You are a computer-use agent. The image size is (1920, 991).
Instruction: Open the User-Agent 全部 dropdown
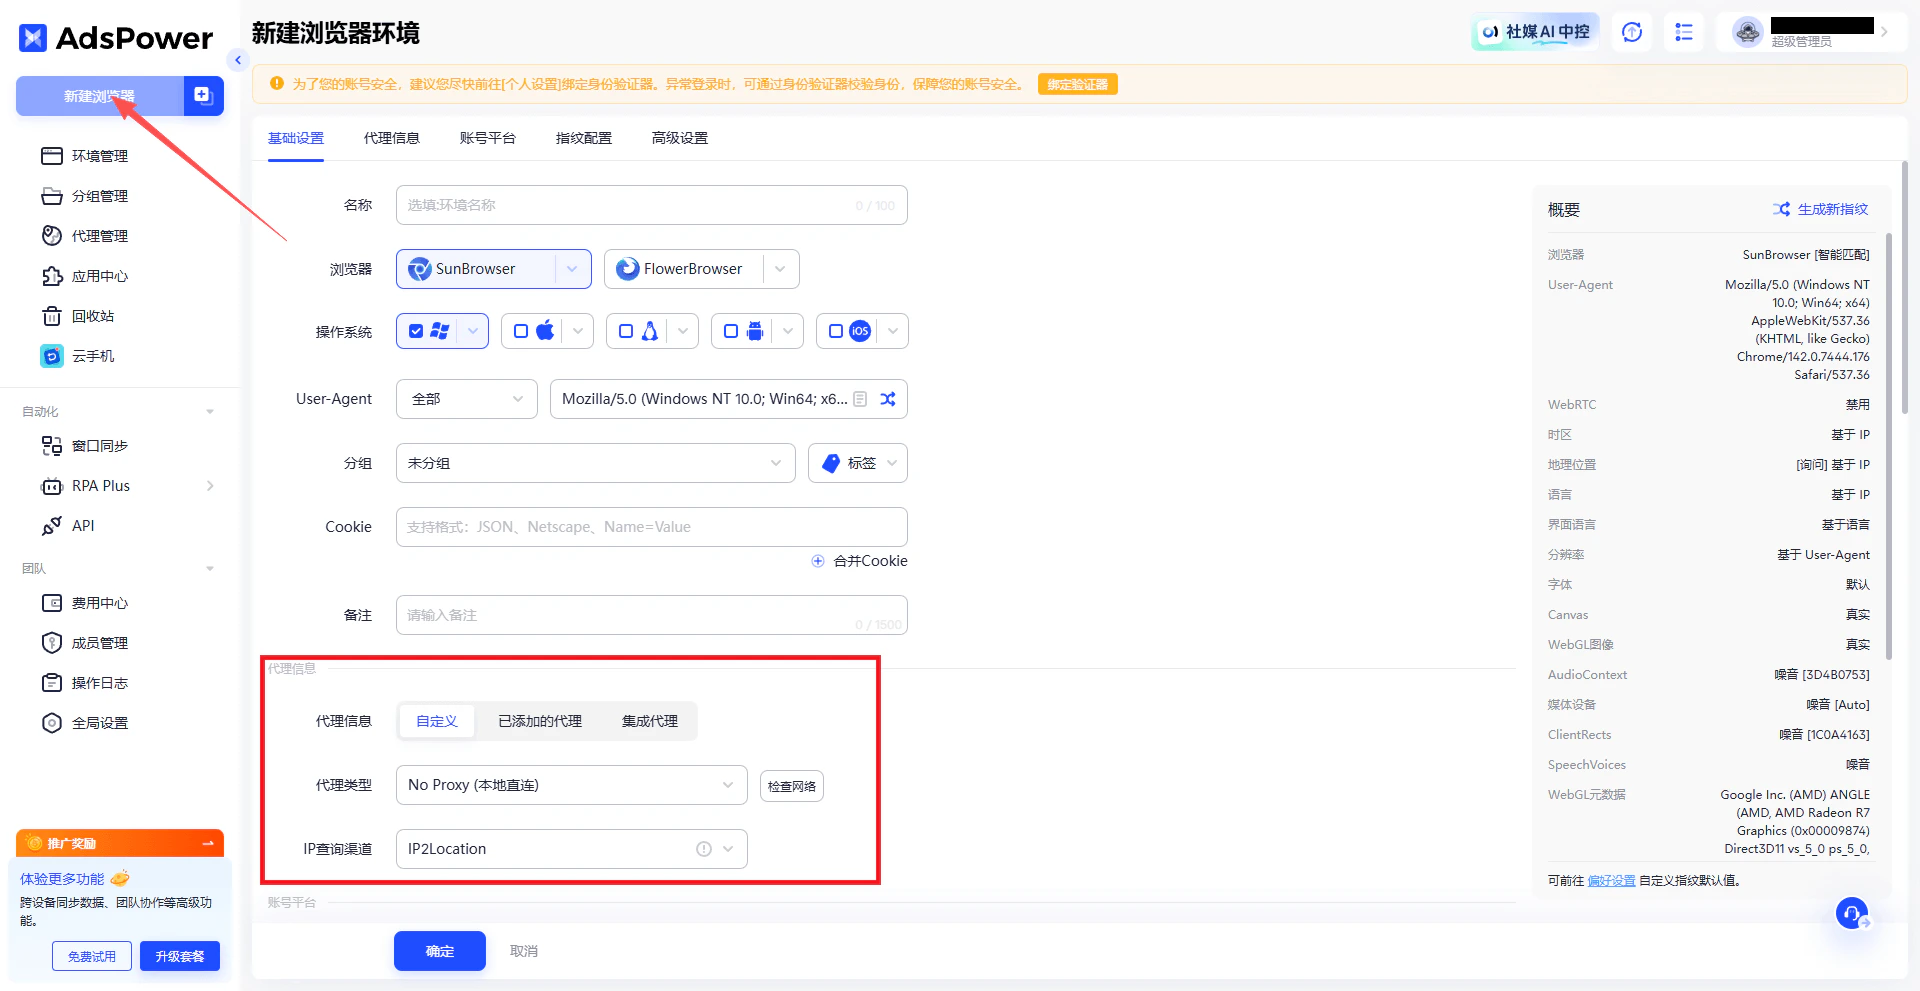[x=467, y=399]
